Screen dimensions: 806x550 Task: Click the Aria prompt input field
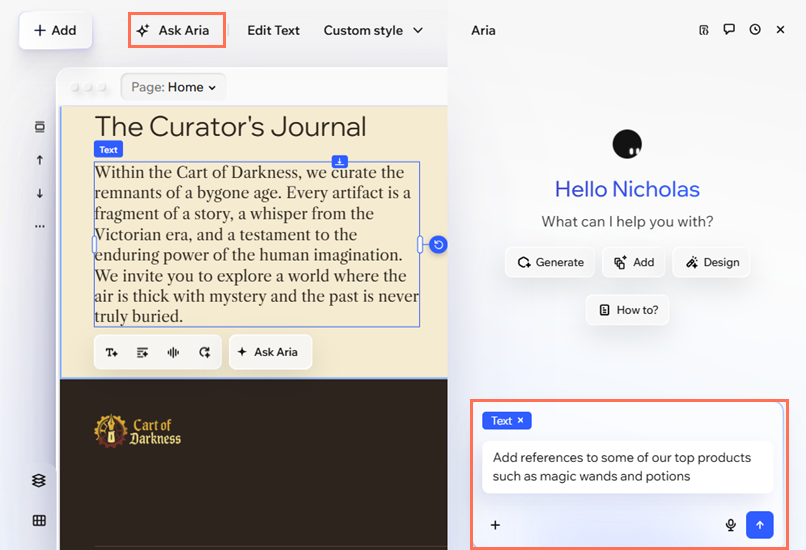628,467
